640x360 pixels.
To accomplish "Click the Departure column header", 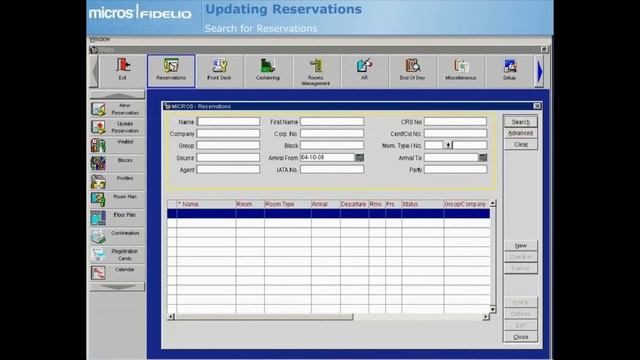I will (354, 204).
